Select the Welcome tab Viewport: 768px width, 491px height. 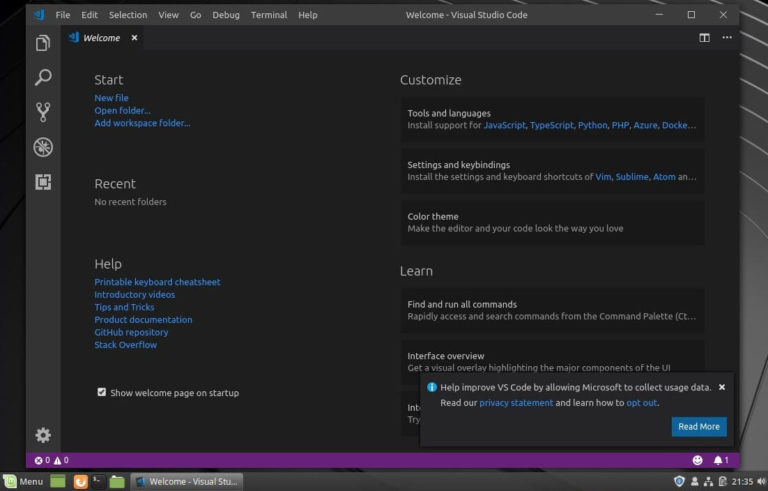101,38
